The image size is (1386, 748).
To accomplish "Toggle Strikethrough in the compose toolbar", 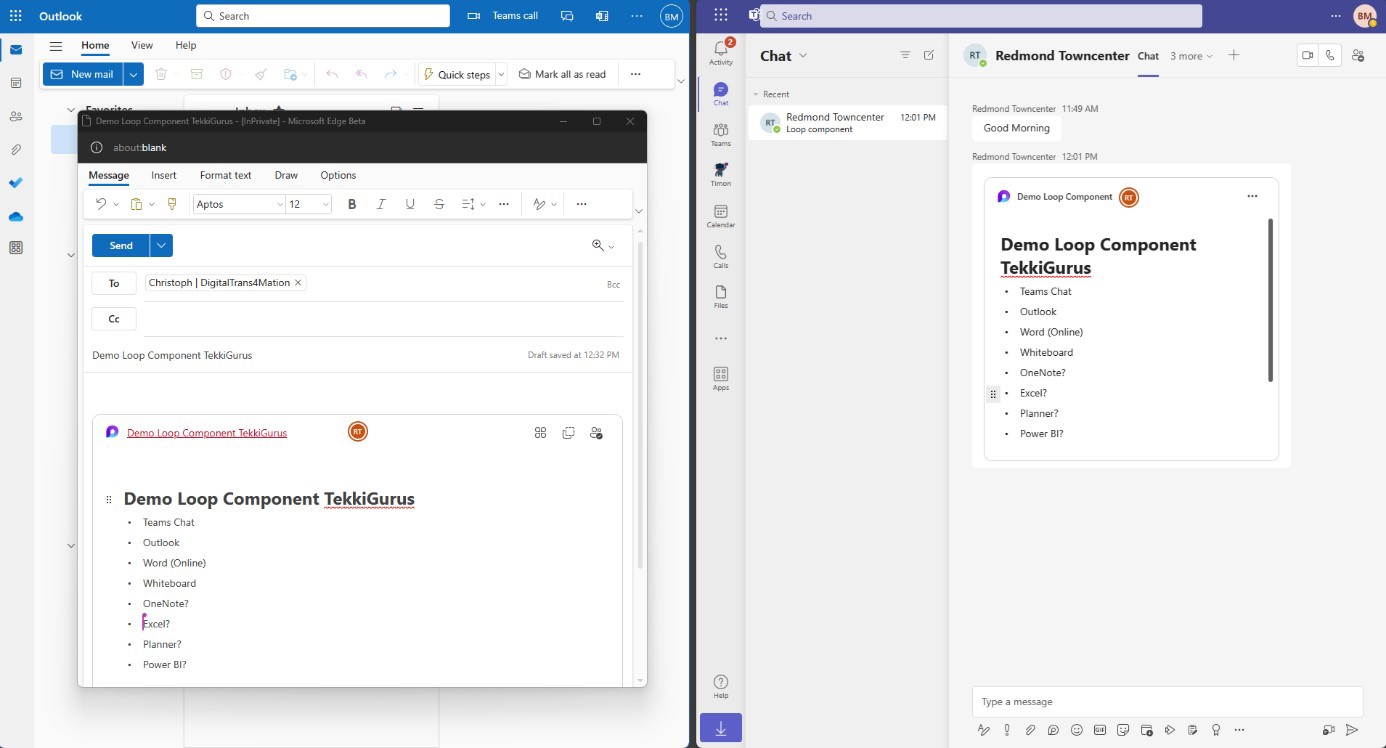I will point(439,204).
